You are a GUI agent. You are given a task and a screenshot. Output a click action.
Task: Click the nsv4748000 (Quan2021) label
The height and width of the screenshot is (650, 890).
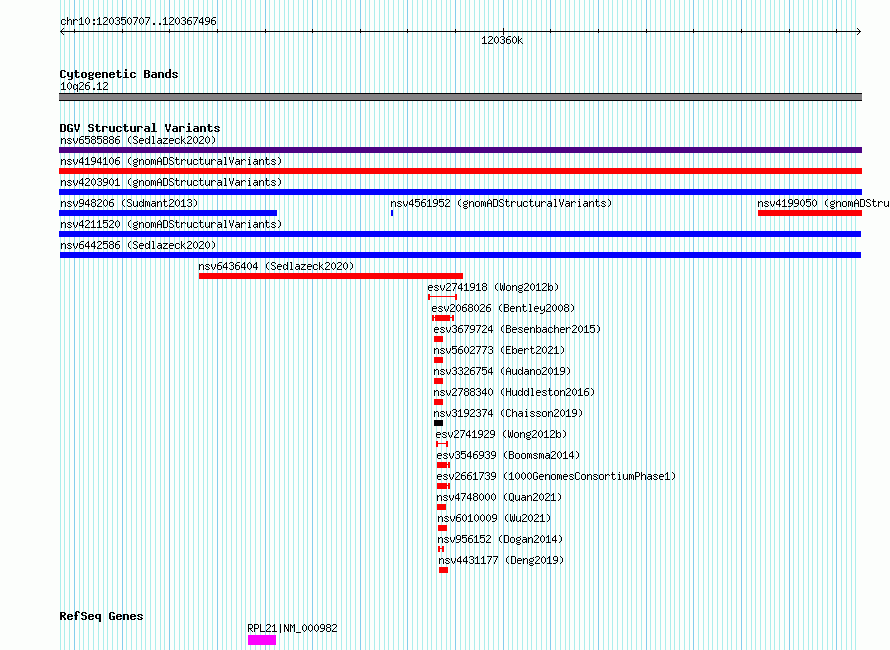tap(499, 497)
